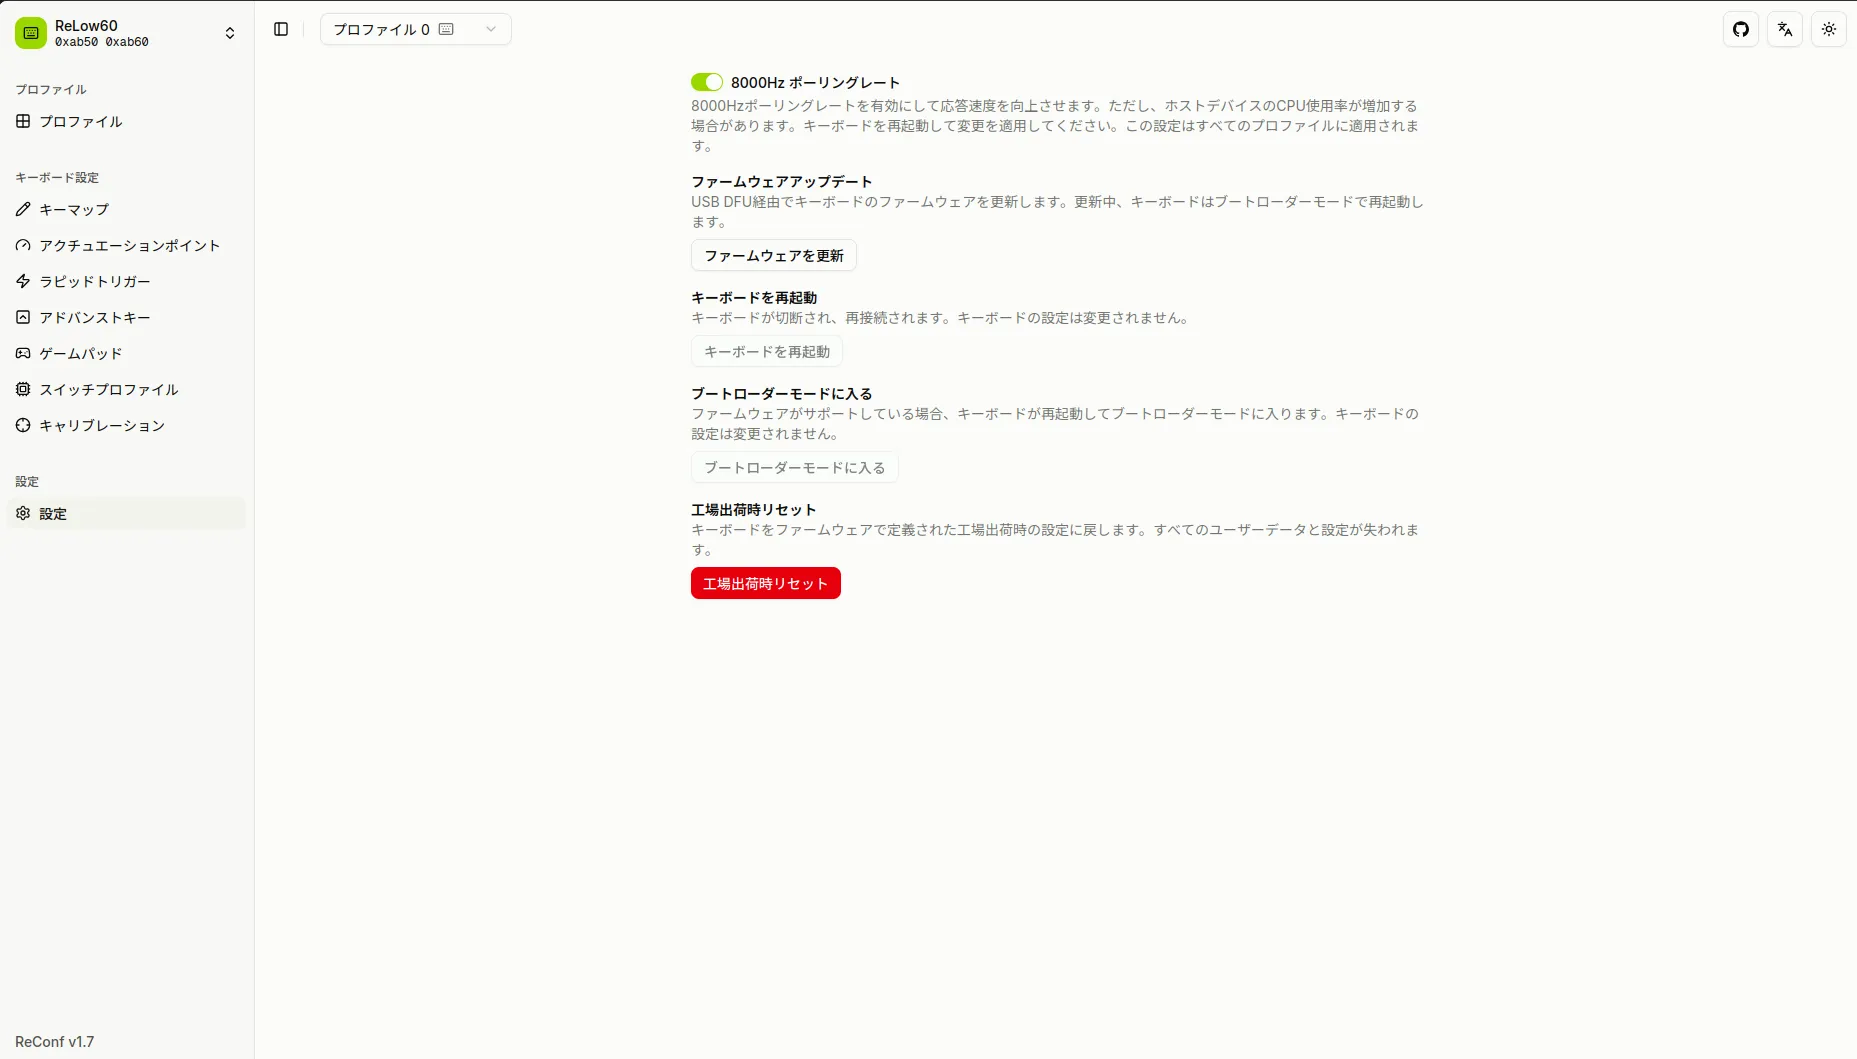Open the プロファイル 0 dropdown
The width and height of the screenshot is (1857, 1059).
[416, 29]
